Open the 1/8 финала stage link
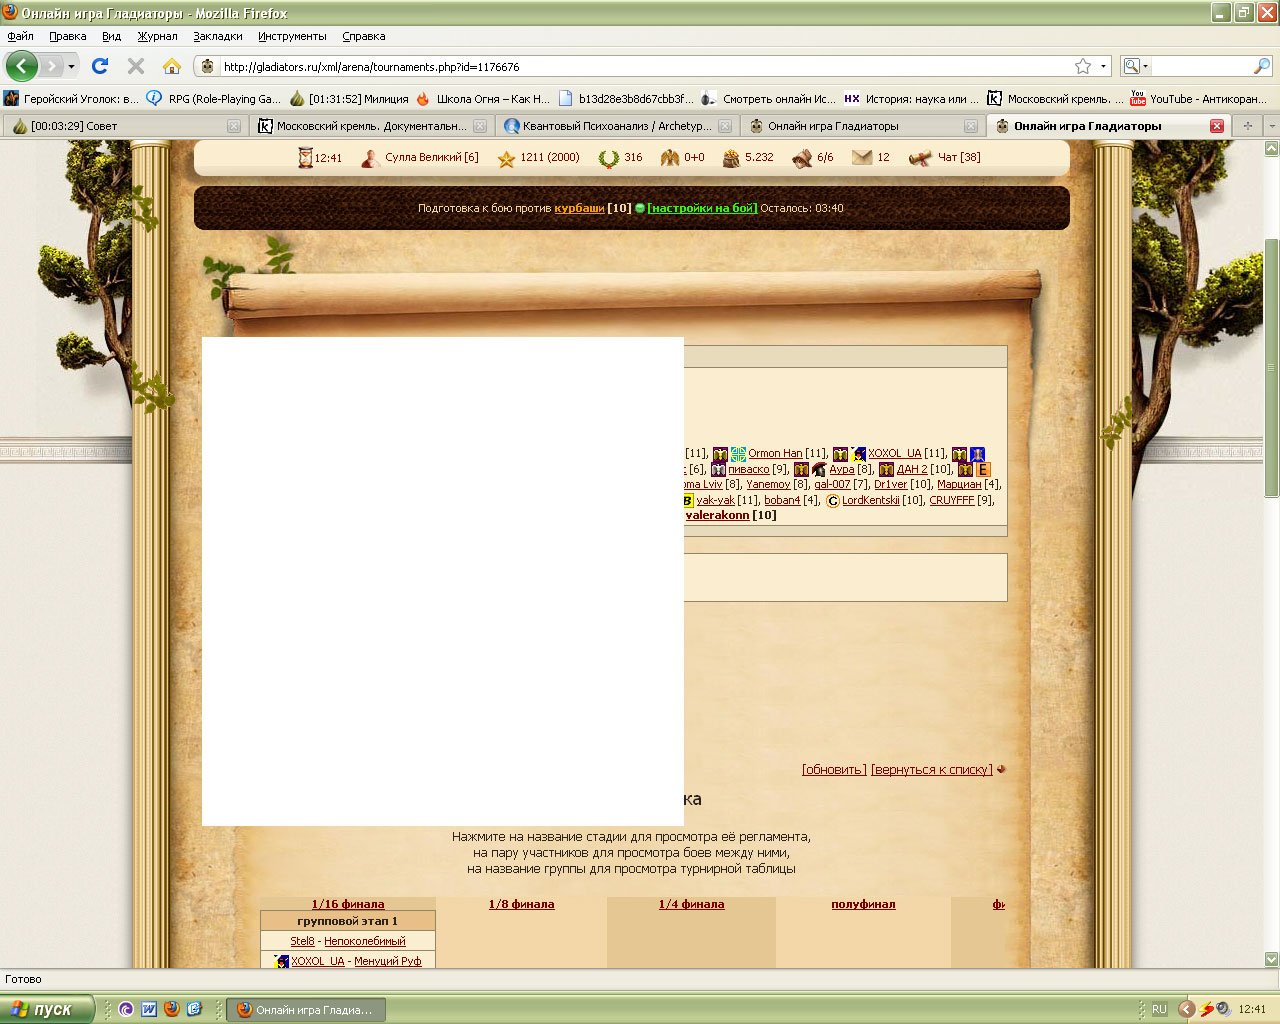The image size is (1280, 1024). click(x=521, y=904)
